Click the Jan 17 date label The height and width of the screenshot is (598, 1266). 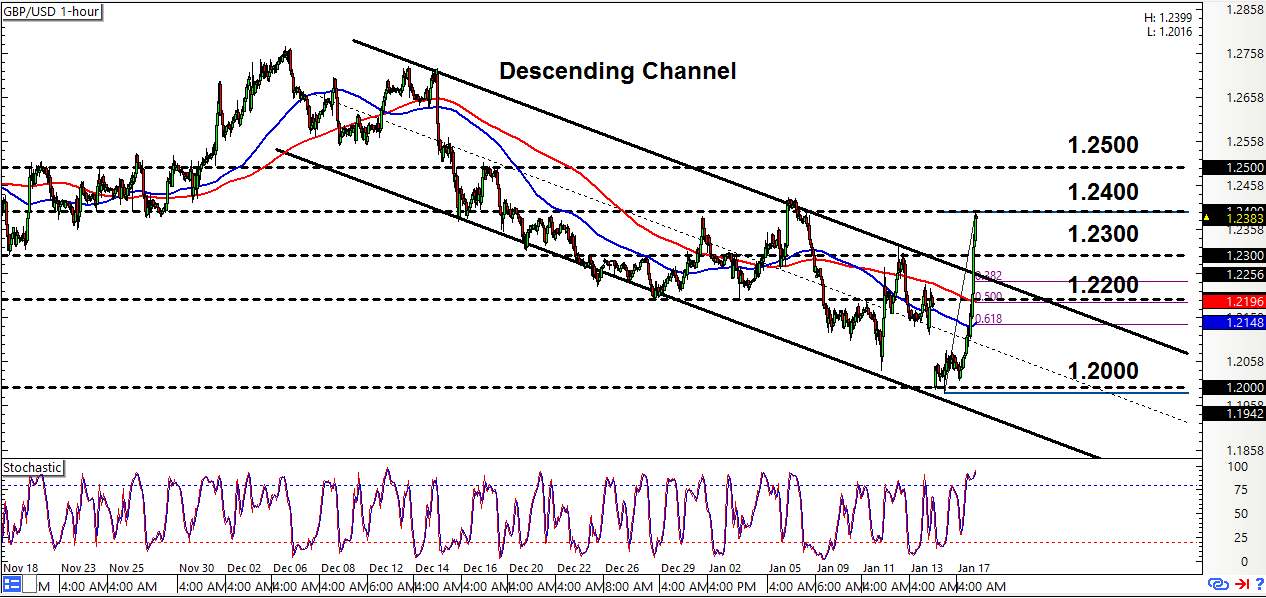tap(974, 568)
